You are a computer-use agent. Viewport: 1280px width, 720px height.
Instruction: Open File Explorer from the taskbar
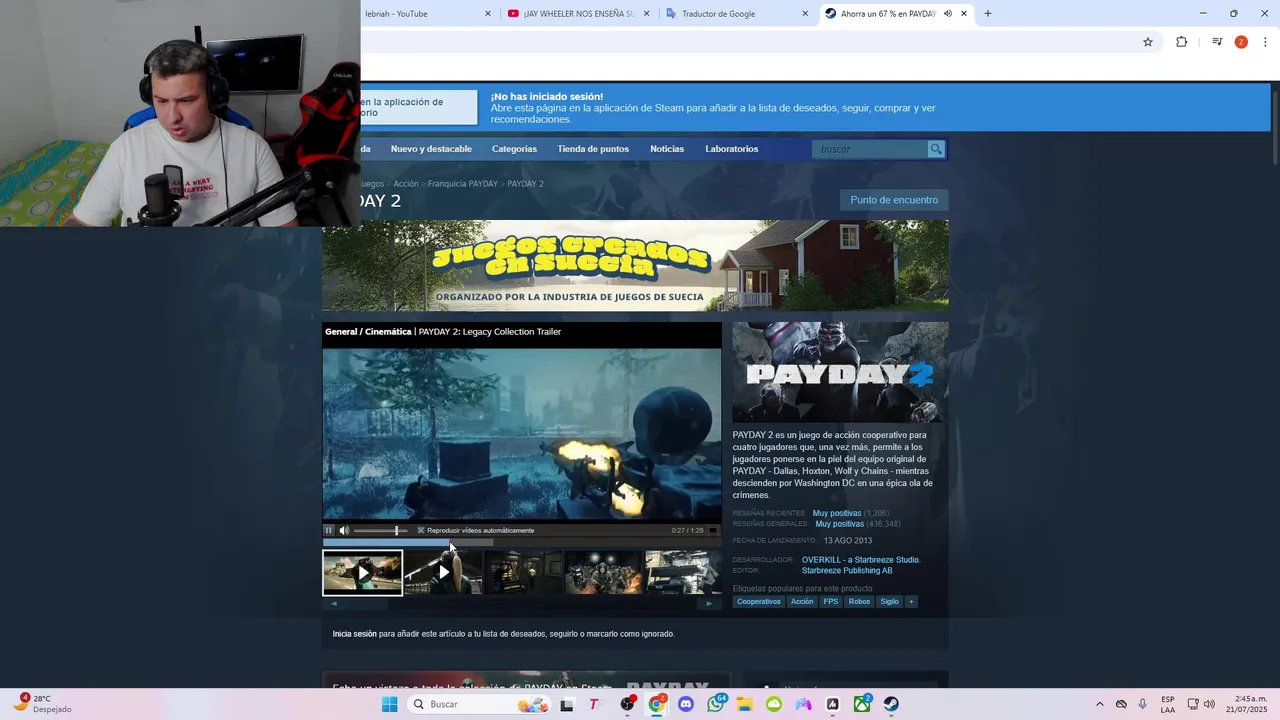(x=744, y=704)
